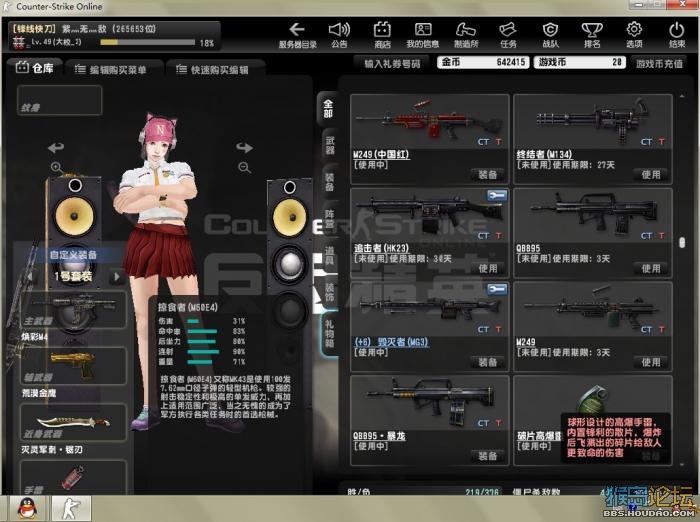Click 使用 button for QB895

pos(650,268)
